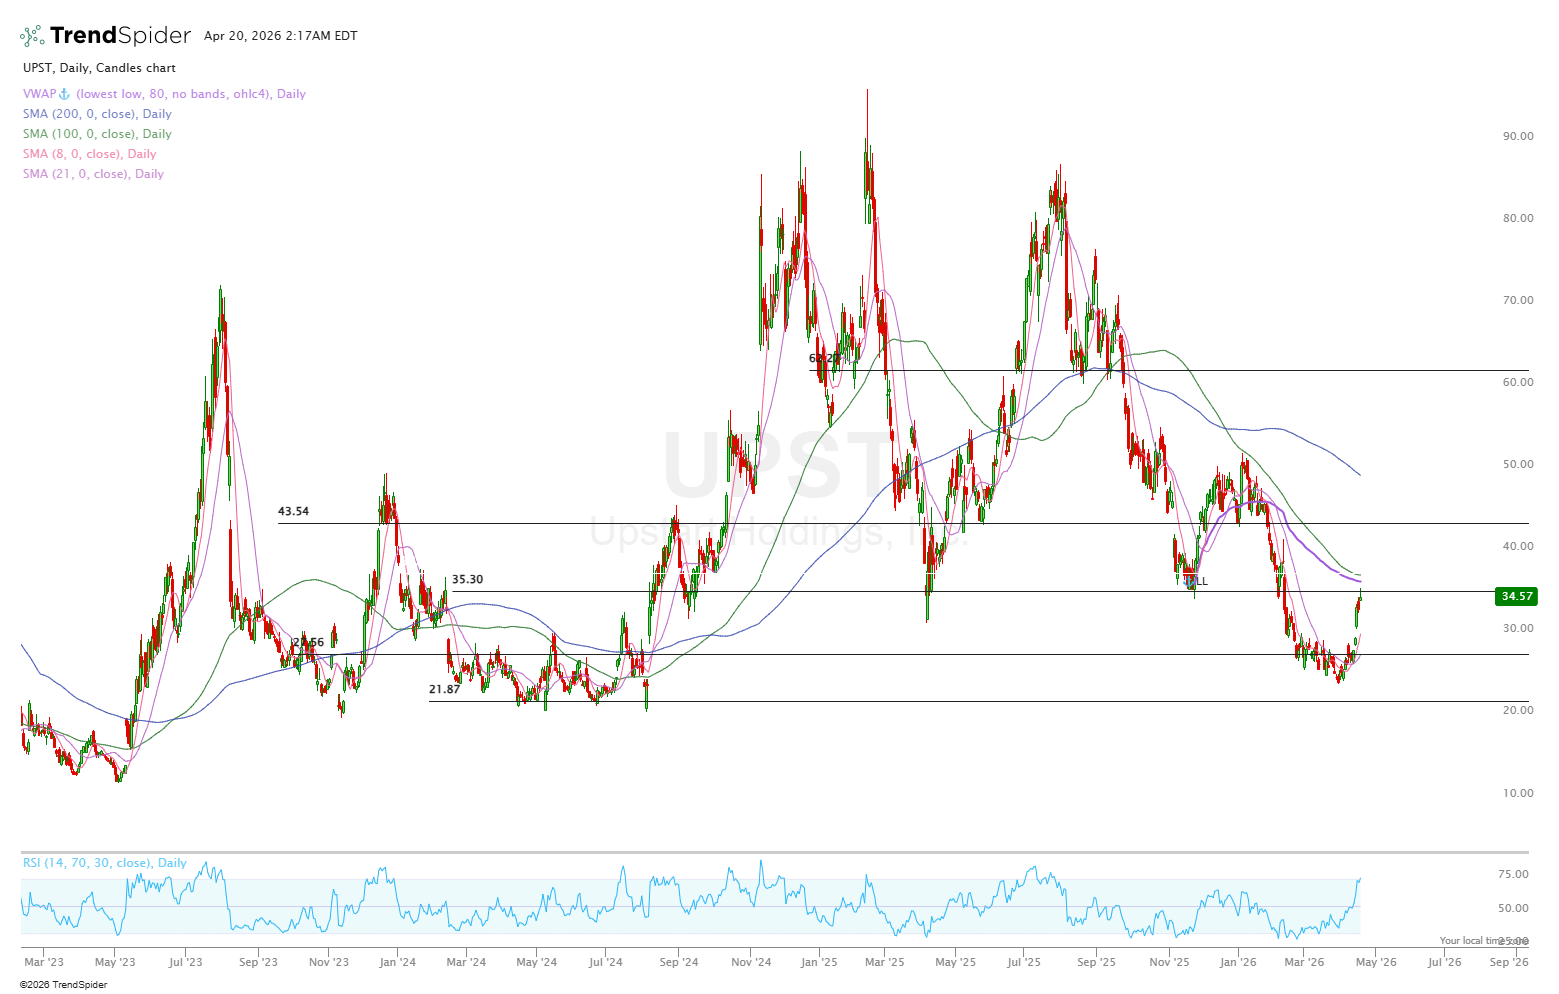Image resolution: width=1559 pixels, height=994 pixels.
Task: Click the May '24 date axis label
Action: pyautogui.click(x=537, y=962)
